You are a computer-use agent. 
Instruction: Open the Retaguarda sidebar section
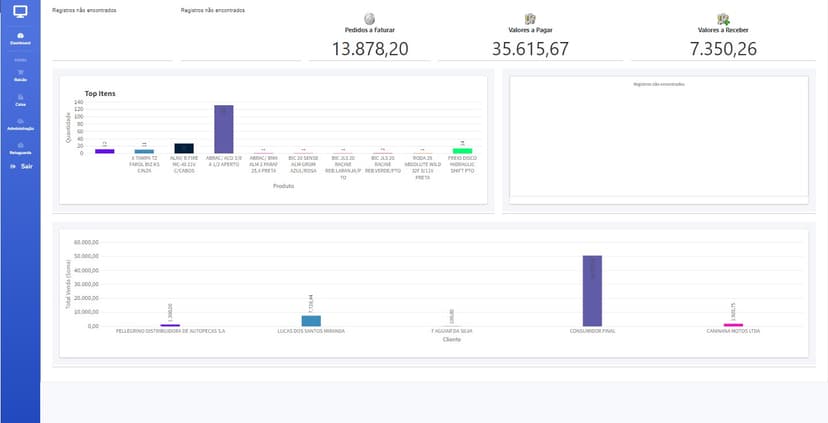pyautogui.click(x=20, y=148)
